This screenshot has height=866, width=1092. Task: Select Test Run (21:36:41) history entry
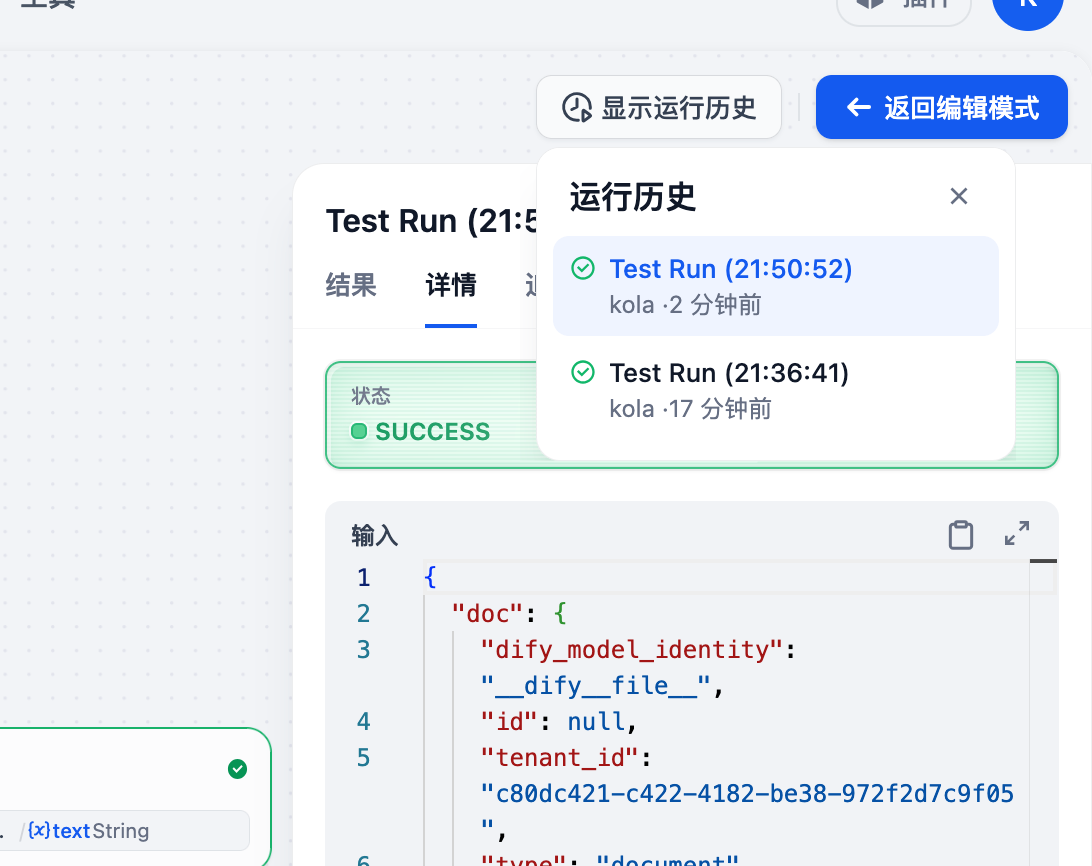(776, 390)
